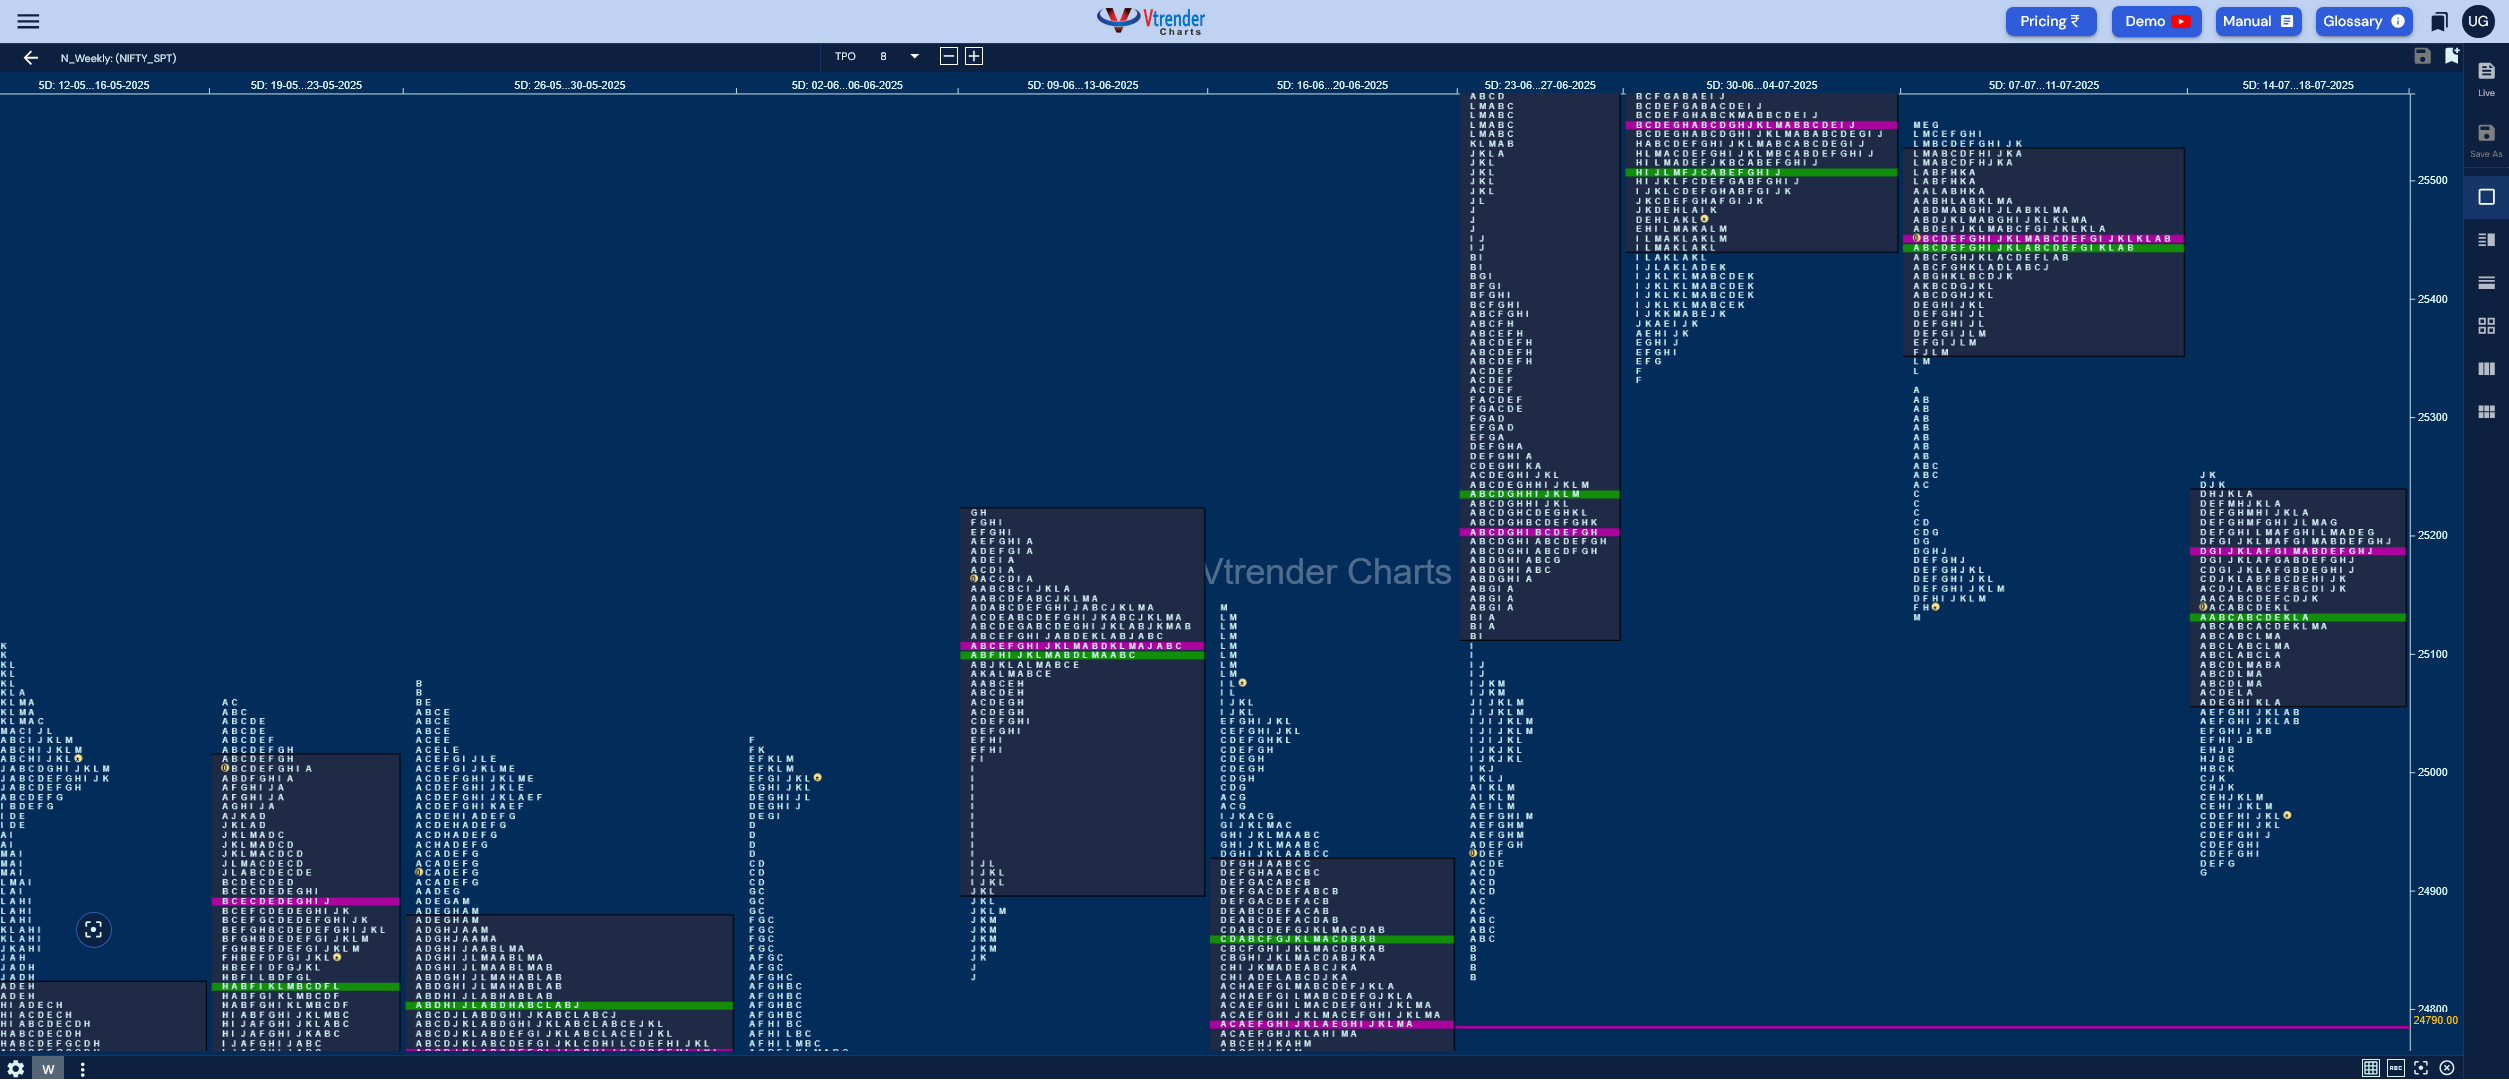Click the 25500 price axis label
2509x1080 pixels.
(x=2433, y=181)
